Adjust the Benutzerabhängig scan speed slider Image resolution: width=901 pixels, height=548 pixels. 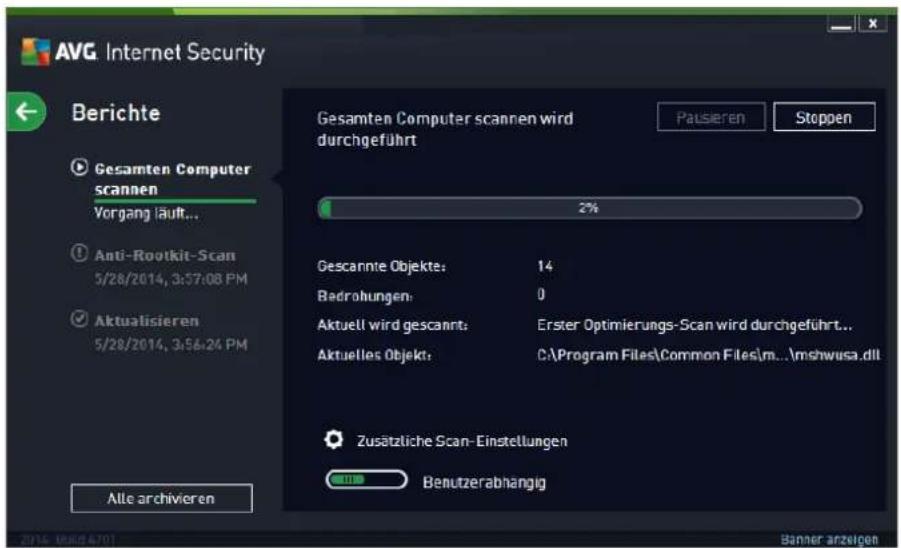[366, 480]
